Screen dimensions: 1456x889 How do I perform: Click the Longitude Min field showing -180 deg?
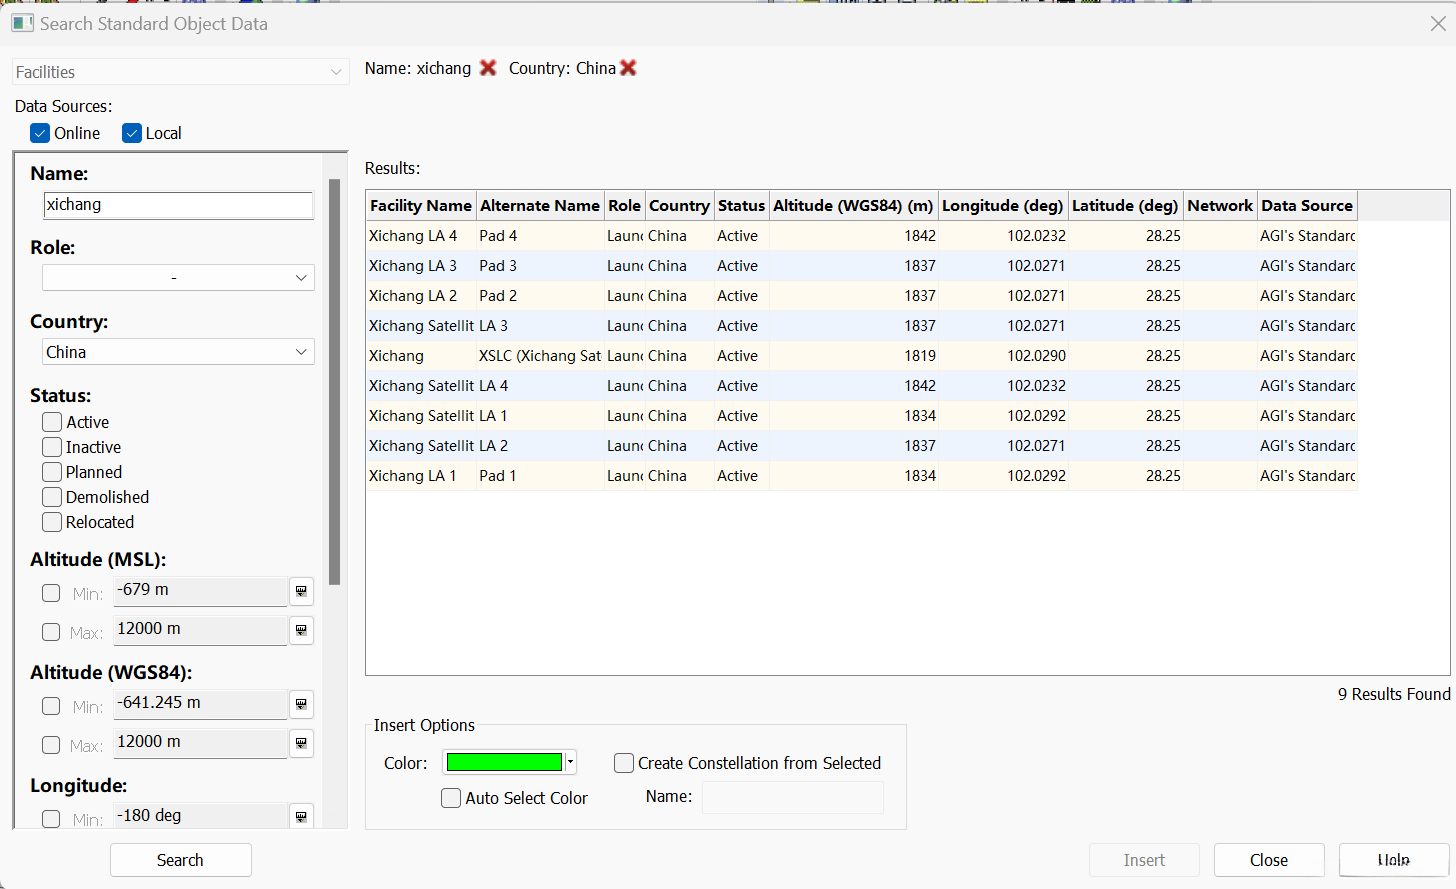200,817
